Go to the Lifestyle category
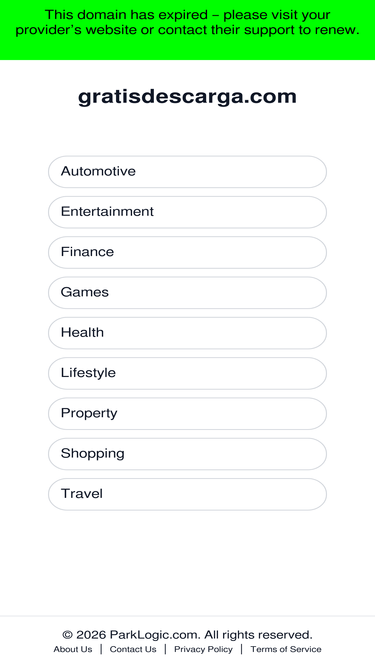 click(187, 373)
